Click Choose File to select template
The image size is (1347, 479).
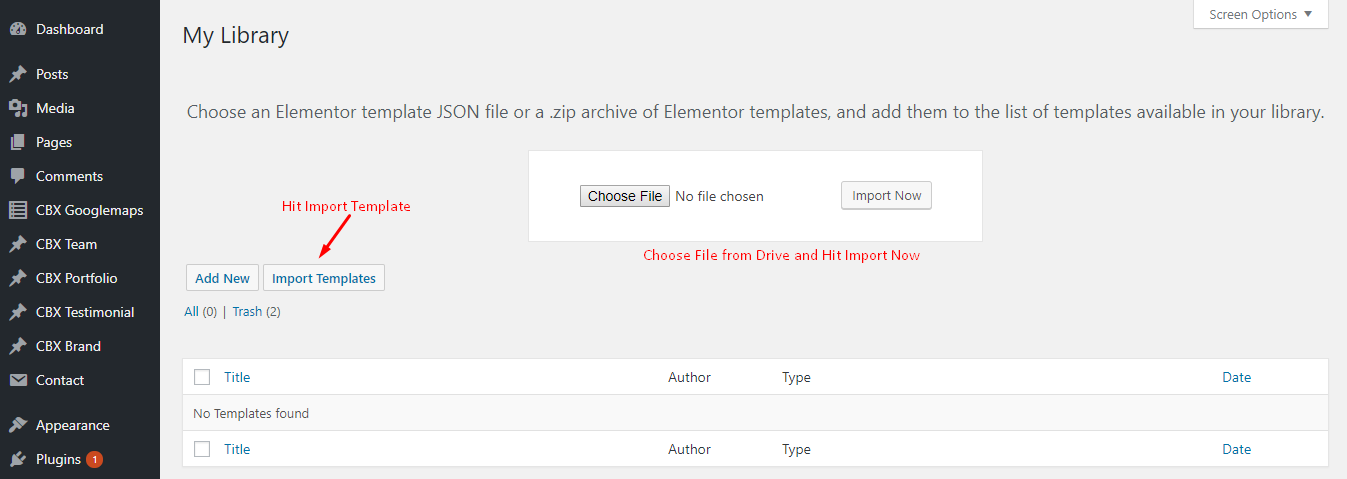625,196
